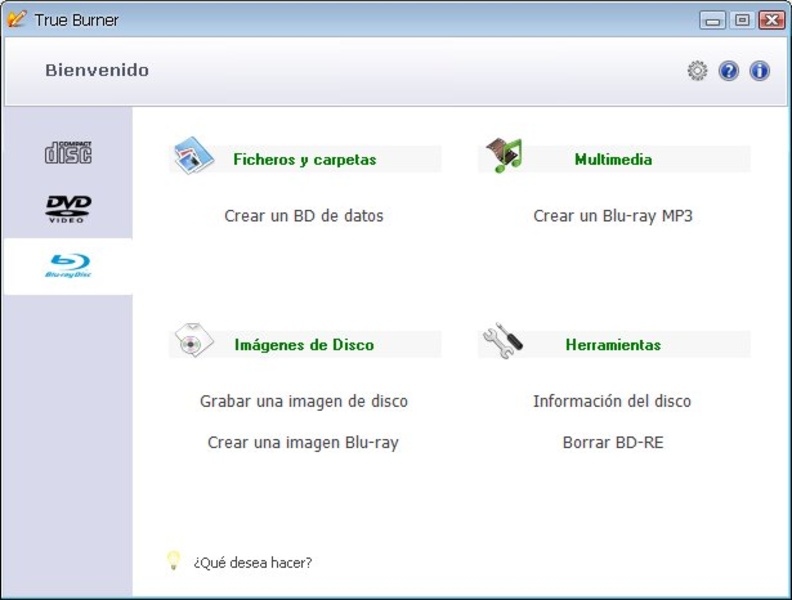Image resolution: width=792 pixels, height=600 pixels.
Task: Click the Multimedia film and note icon
Action: [504, 155]
